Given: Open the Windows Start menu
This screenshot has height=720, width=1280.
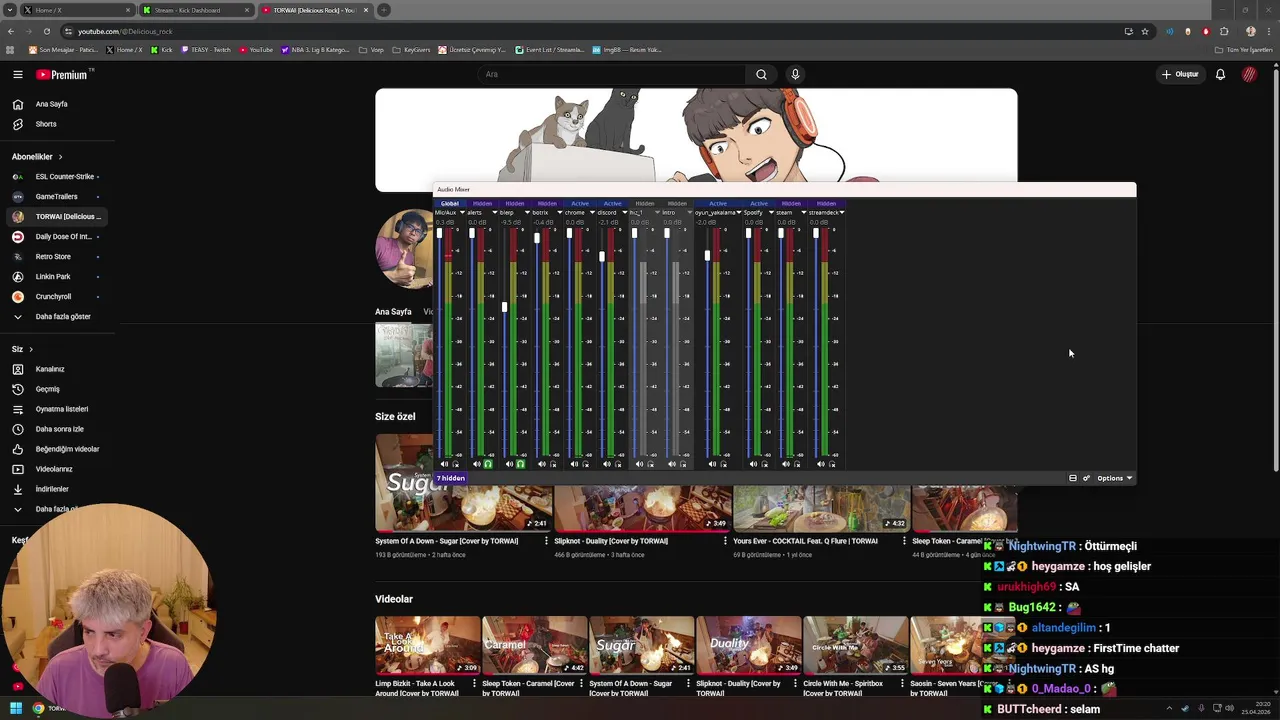Looking at the screenshot, I should point(16,708).
